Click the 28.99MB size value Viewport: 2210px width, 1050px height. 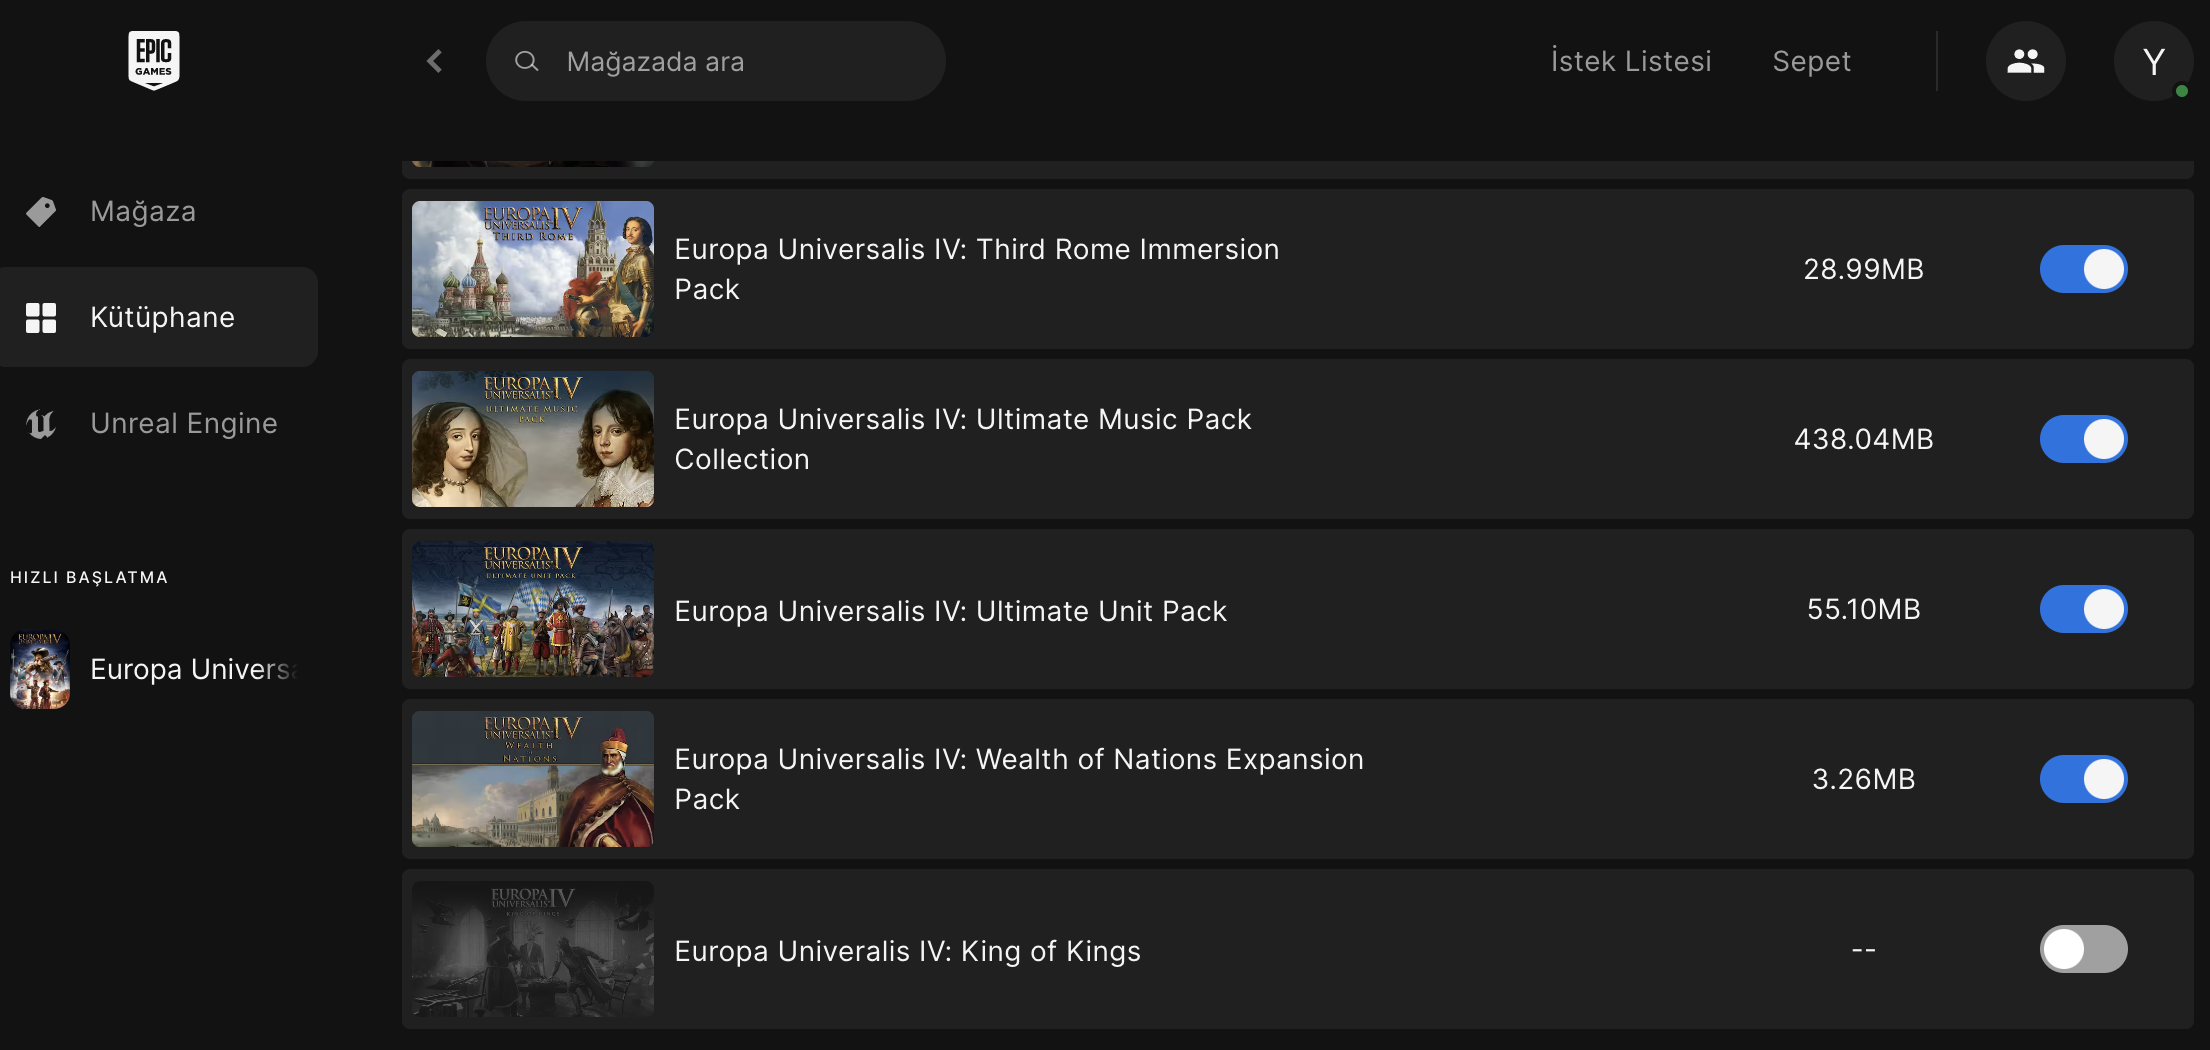[x=1863, y=269]
